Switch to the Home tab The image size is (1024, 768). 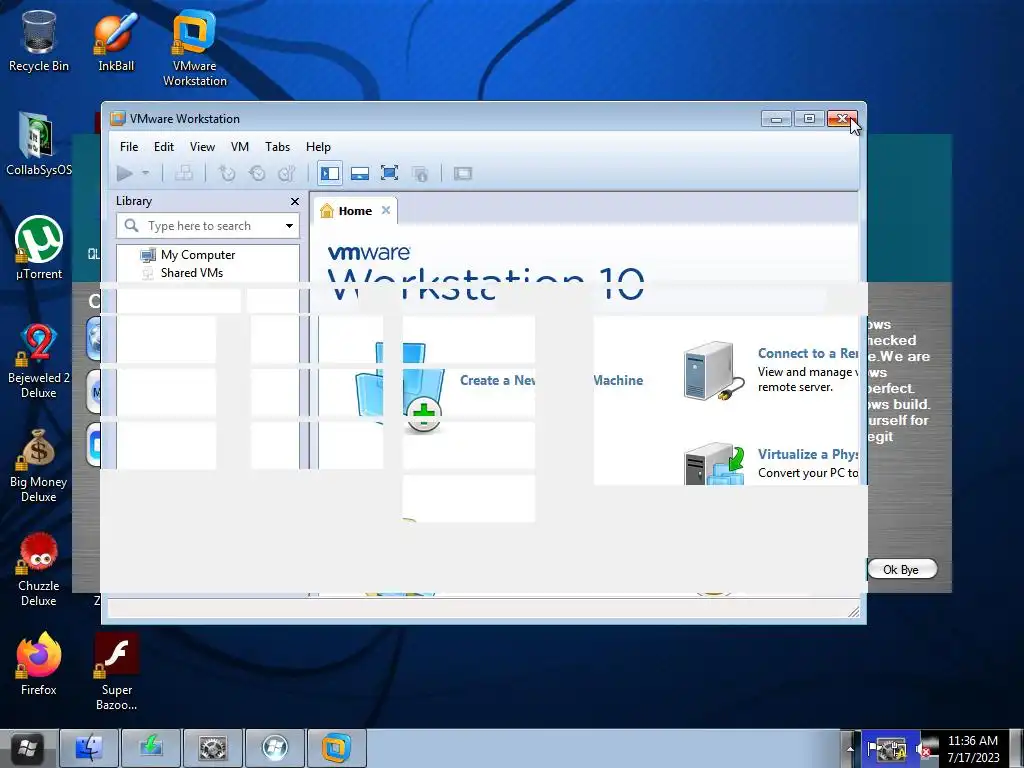[355, 211]
